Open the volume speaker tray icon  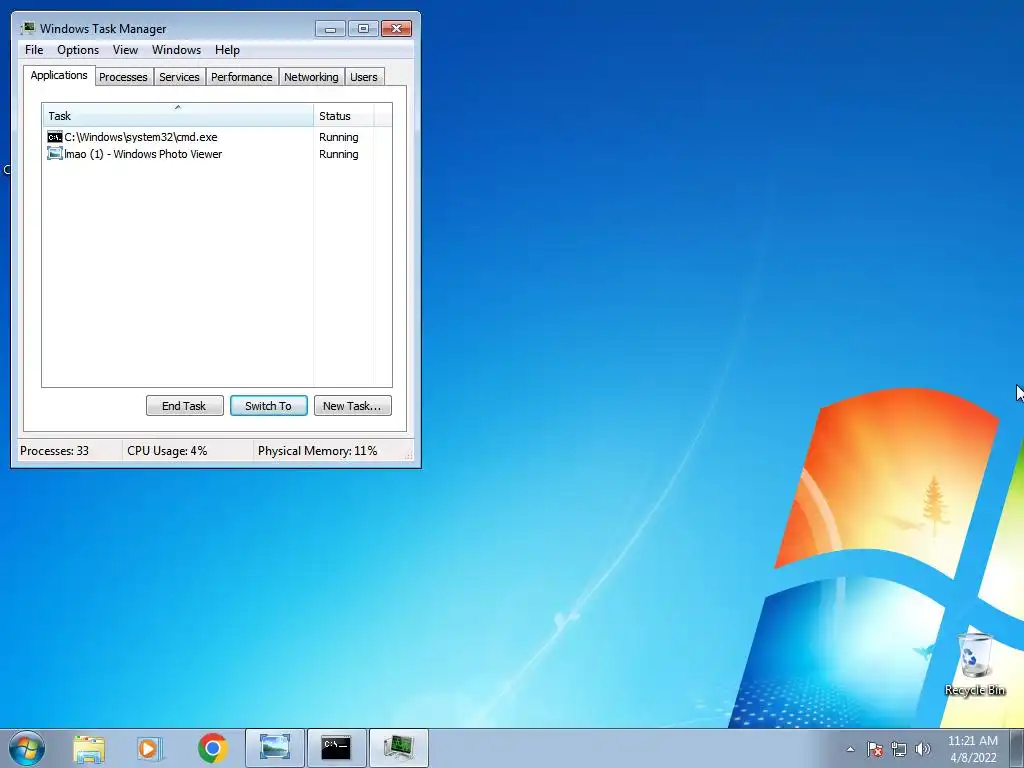coord(923,749)
